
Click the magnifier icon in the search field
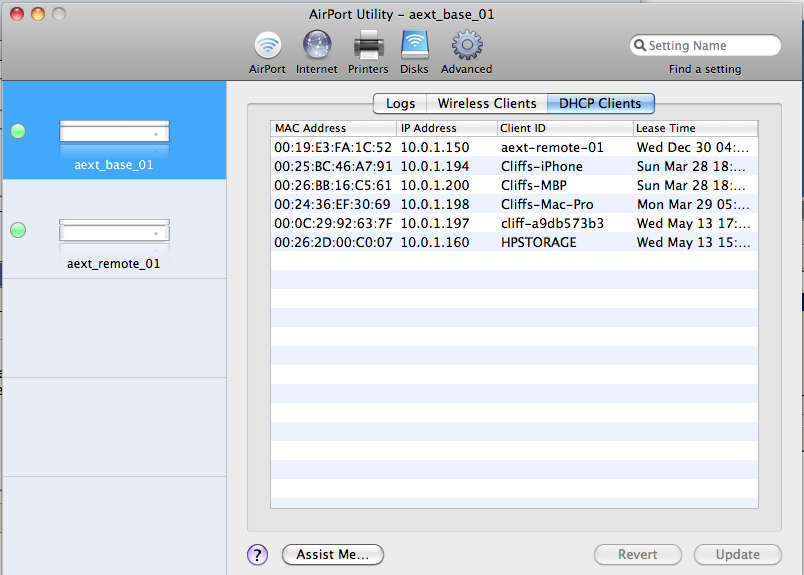(639, 46)
